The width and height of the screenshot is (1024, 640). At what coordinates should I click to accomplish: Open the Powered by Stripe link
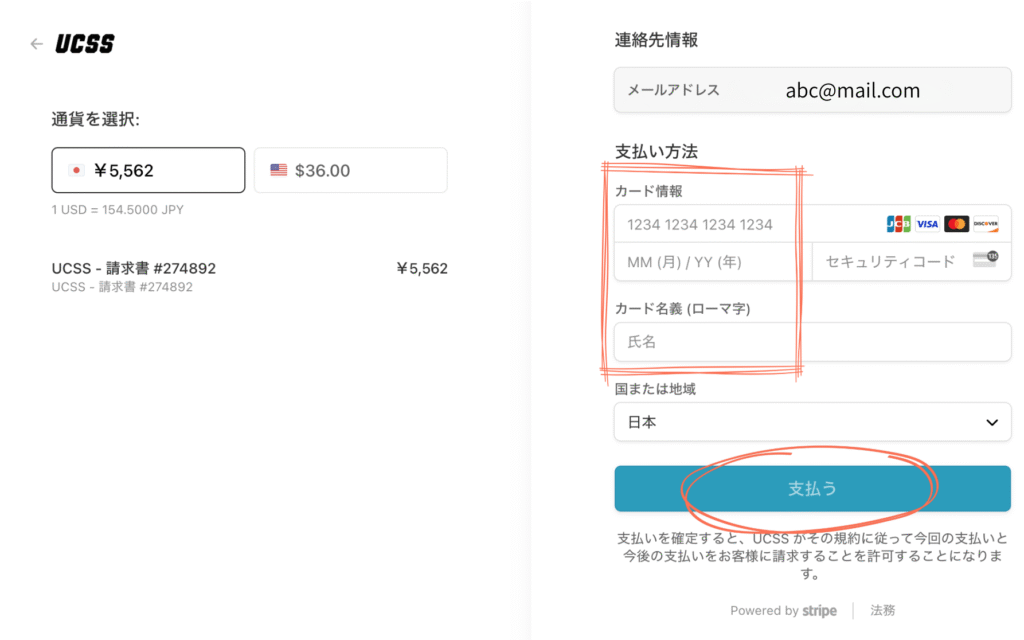[x=783, y=611]
